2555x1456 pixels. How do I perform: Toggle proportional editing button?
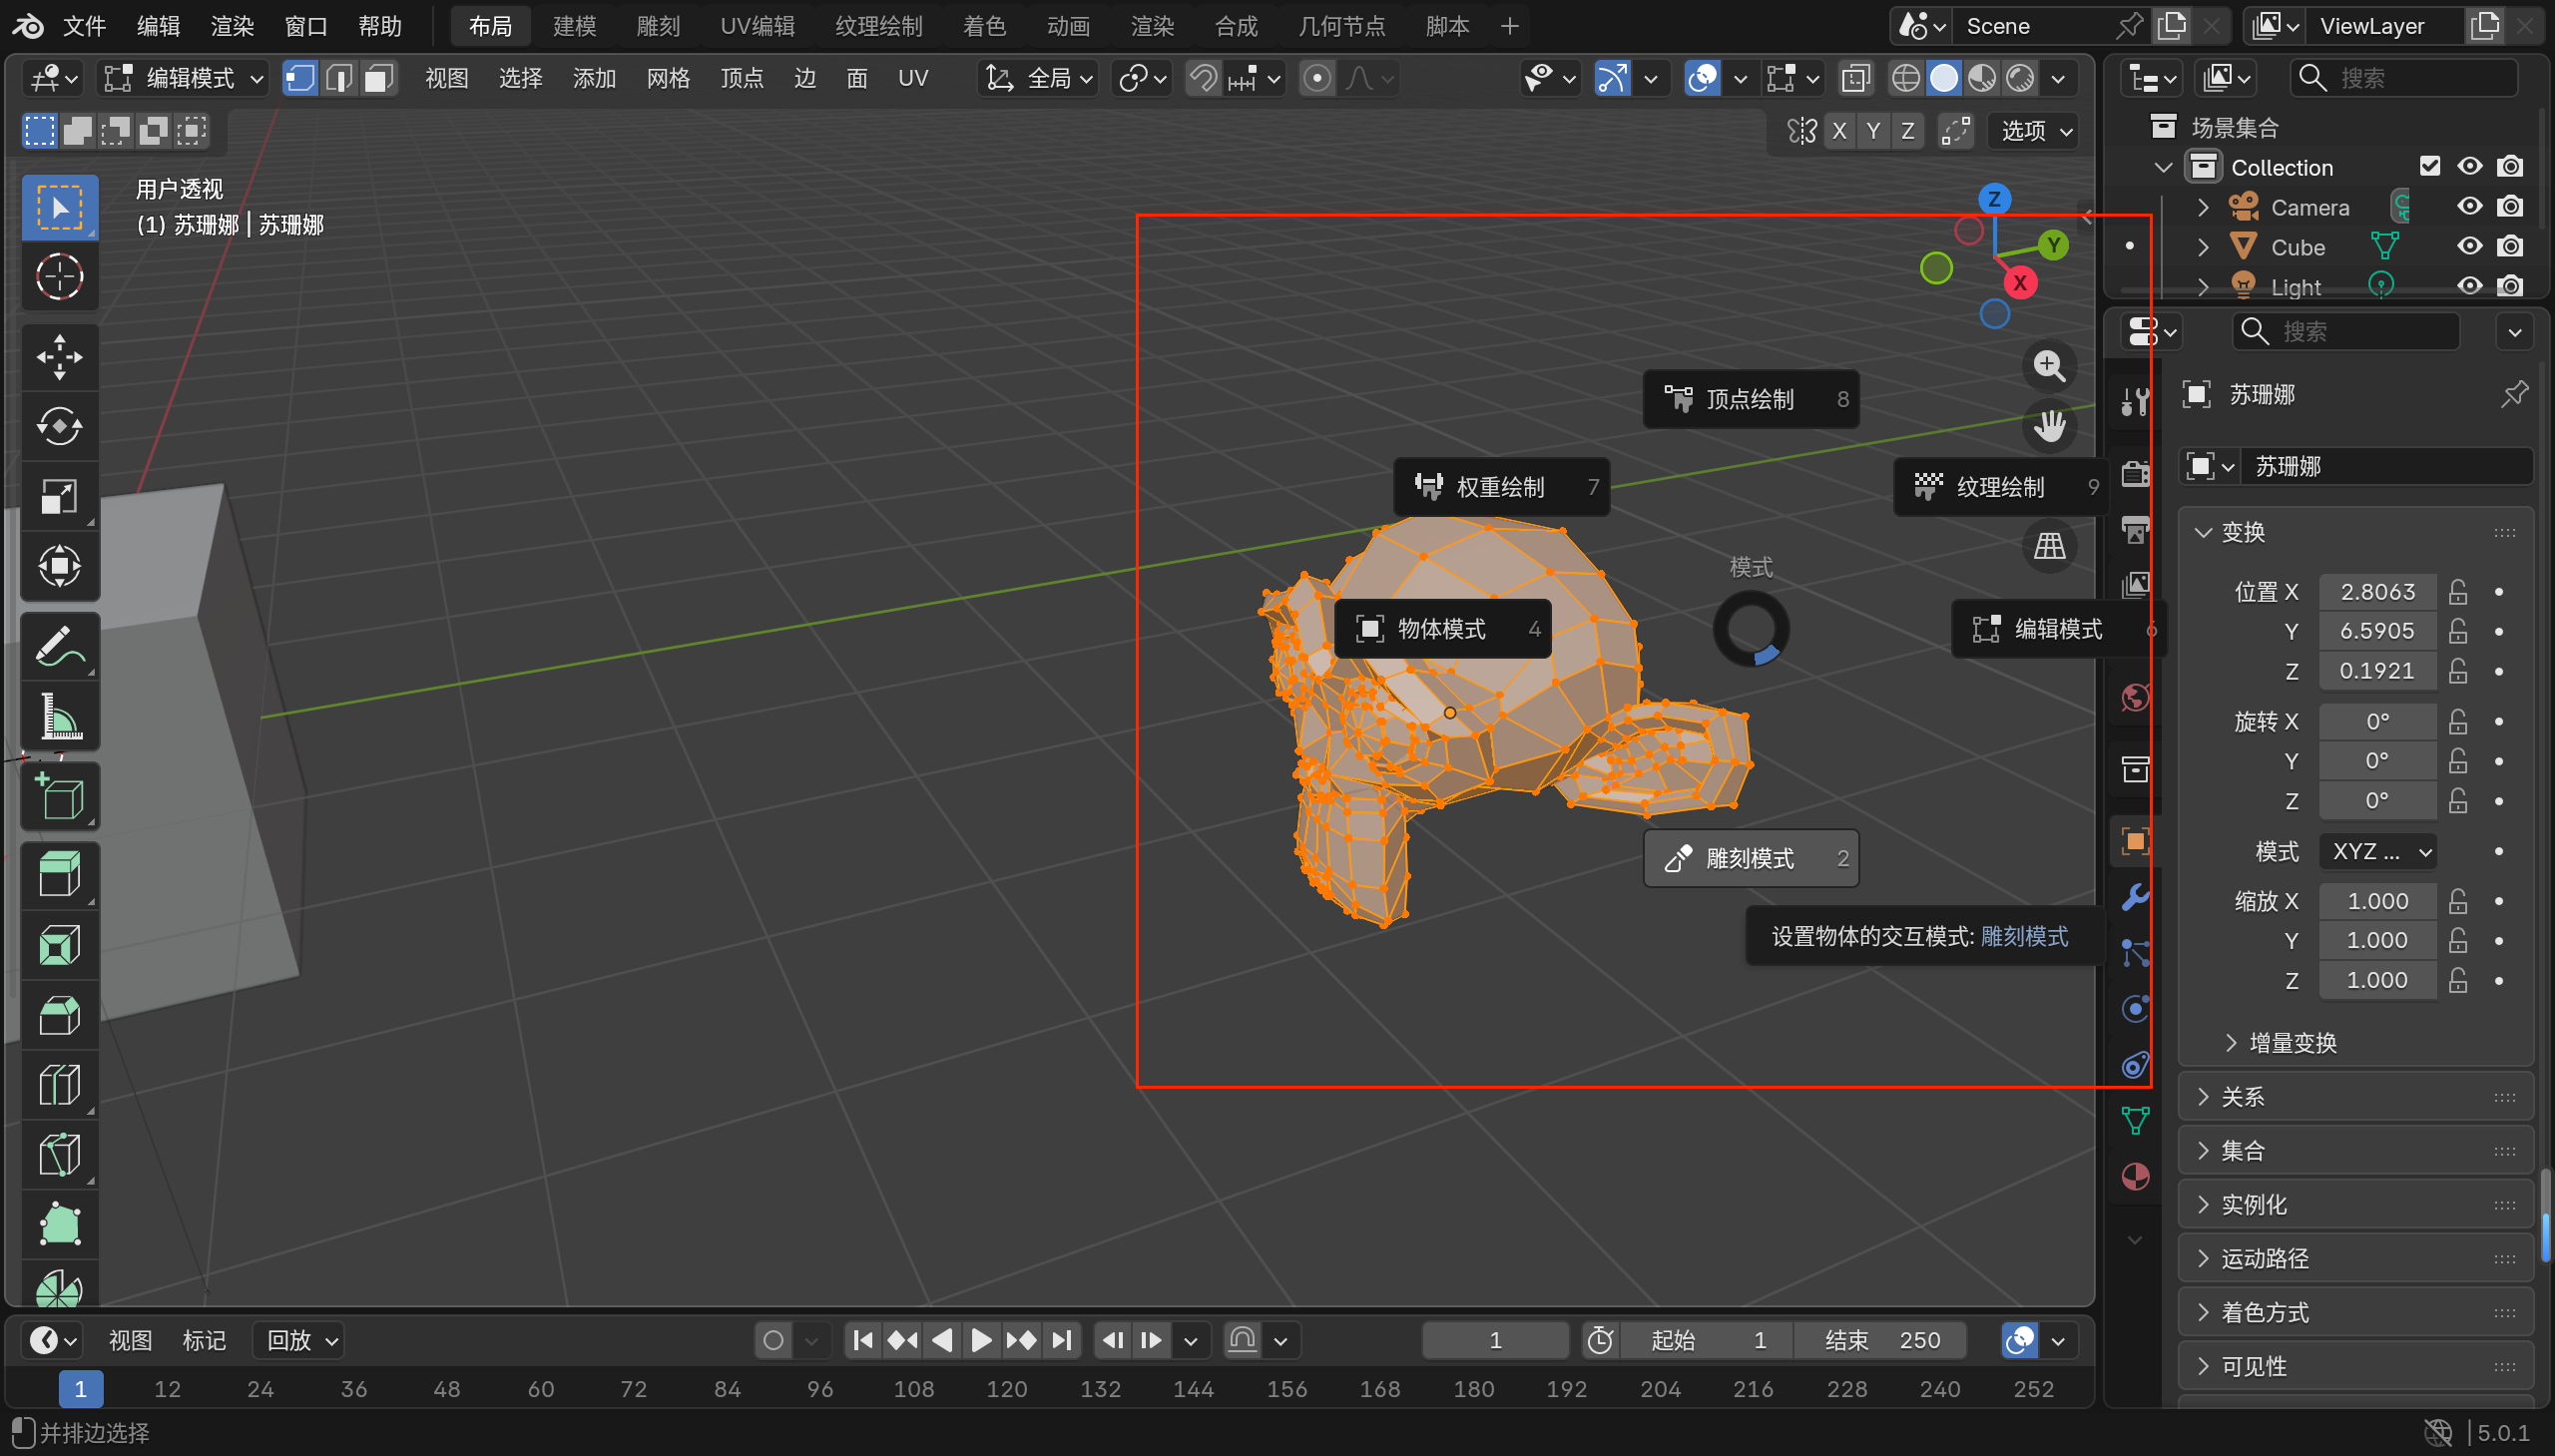[1317, 78]
